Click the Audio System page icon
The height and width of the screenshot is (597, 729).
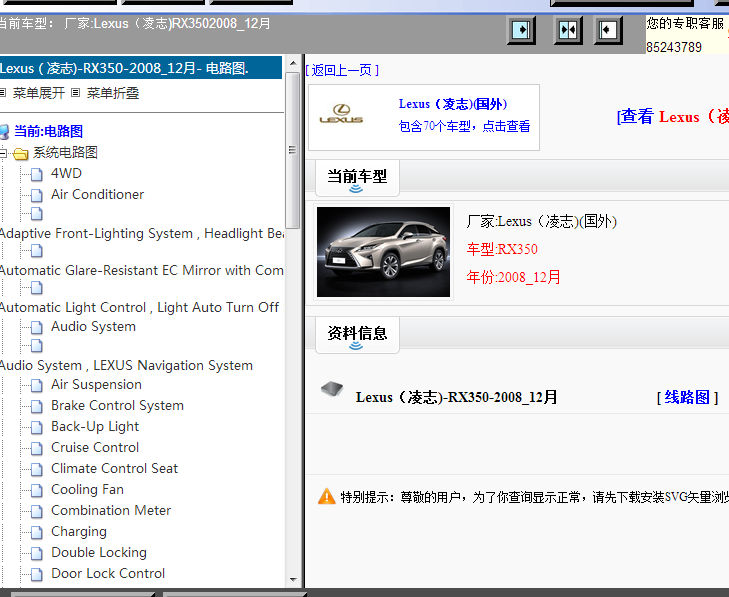(37, 328)
